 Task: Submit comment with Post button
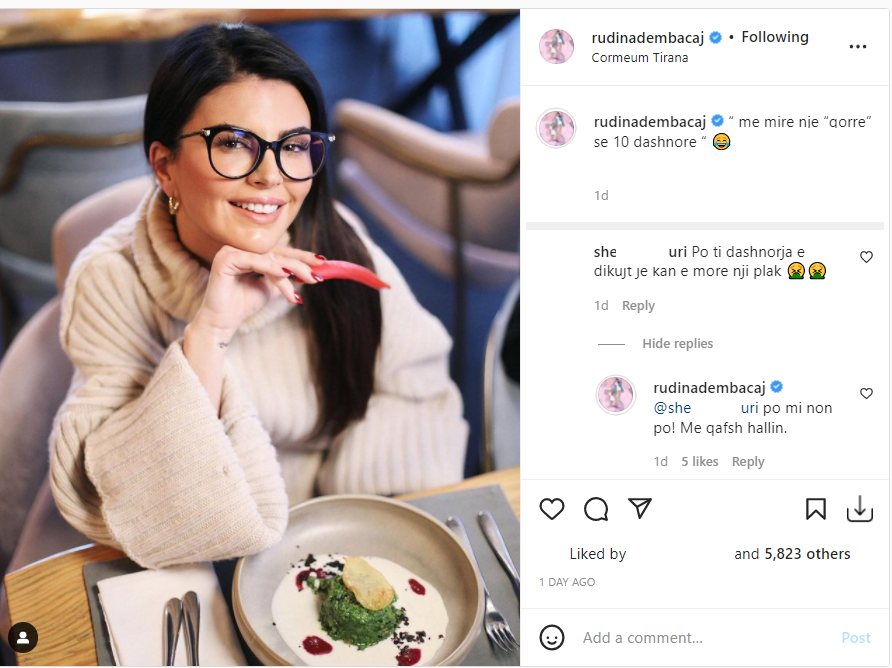[856, 638]
